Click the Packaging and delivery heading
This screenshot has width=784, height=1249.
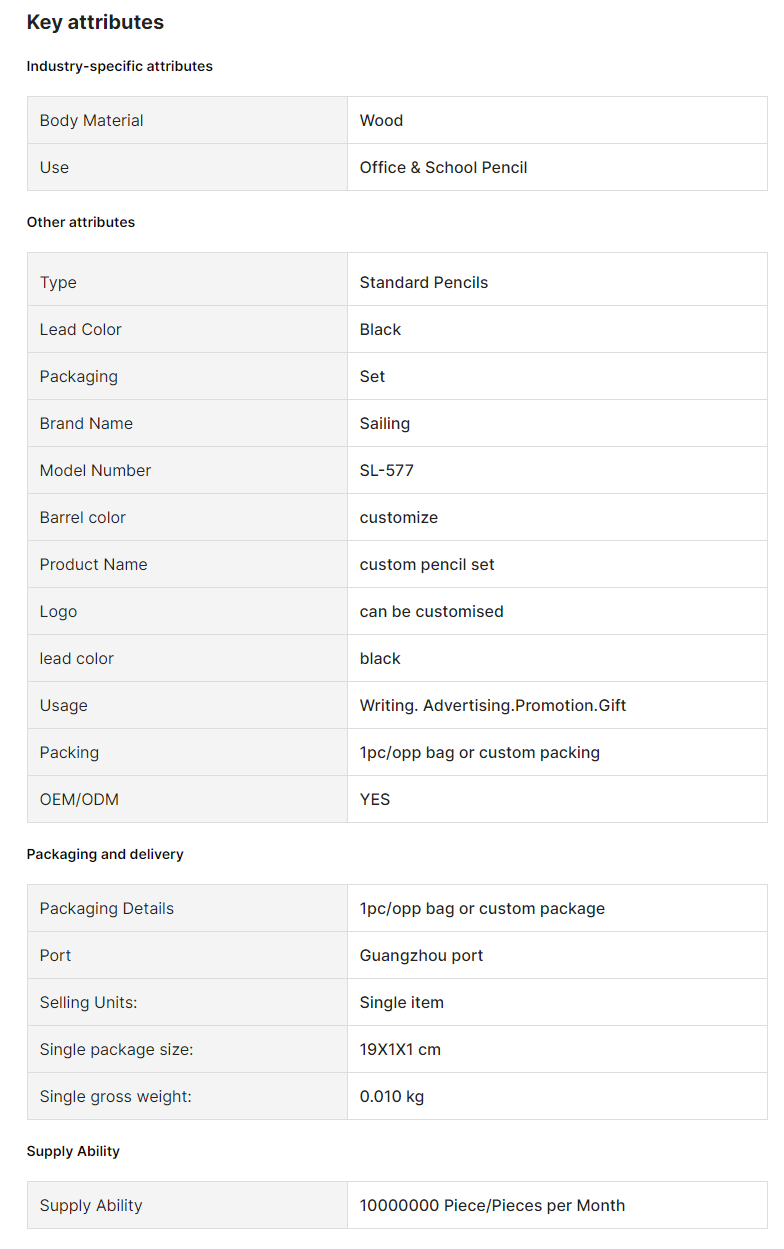click(x=105, y=854)
